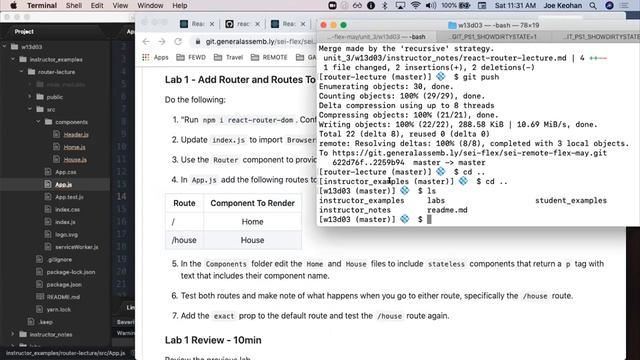Select the first -bash terminal tab

tap(376, 37)
